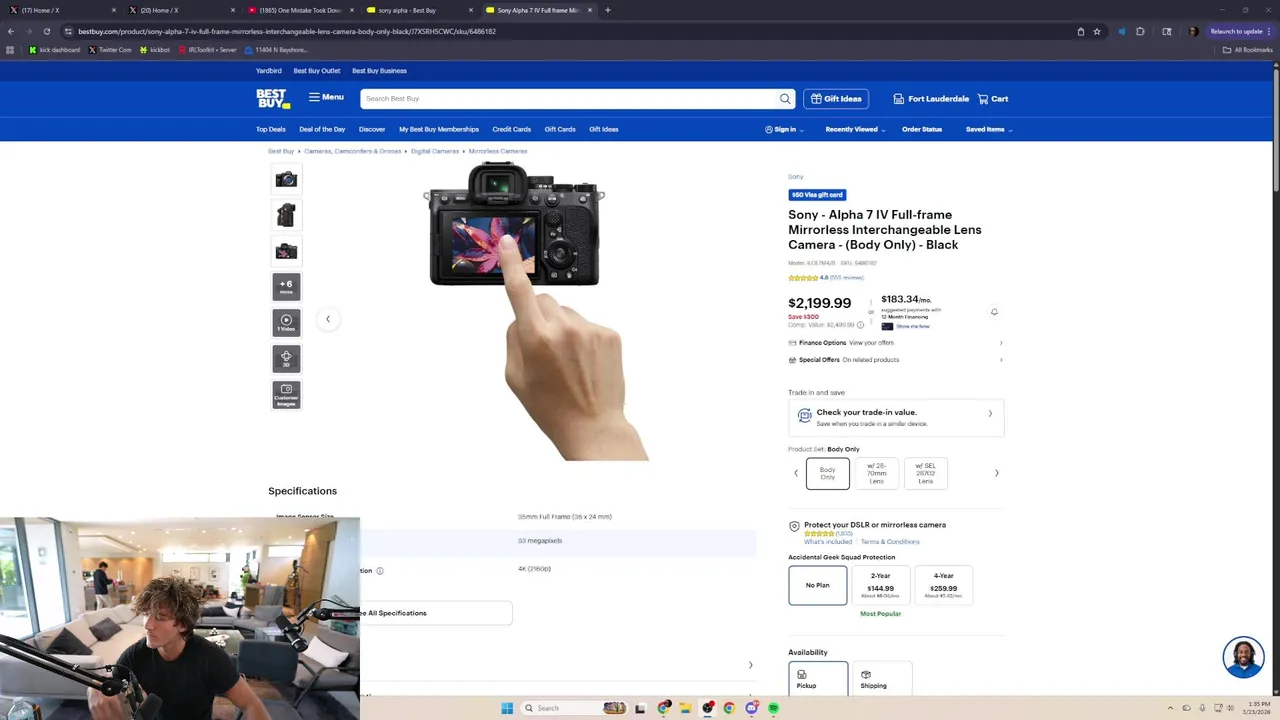Expand Saved Items dropdown
Screen dimensions: 1280x720
989,129
